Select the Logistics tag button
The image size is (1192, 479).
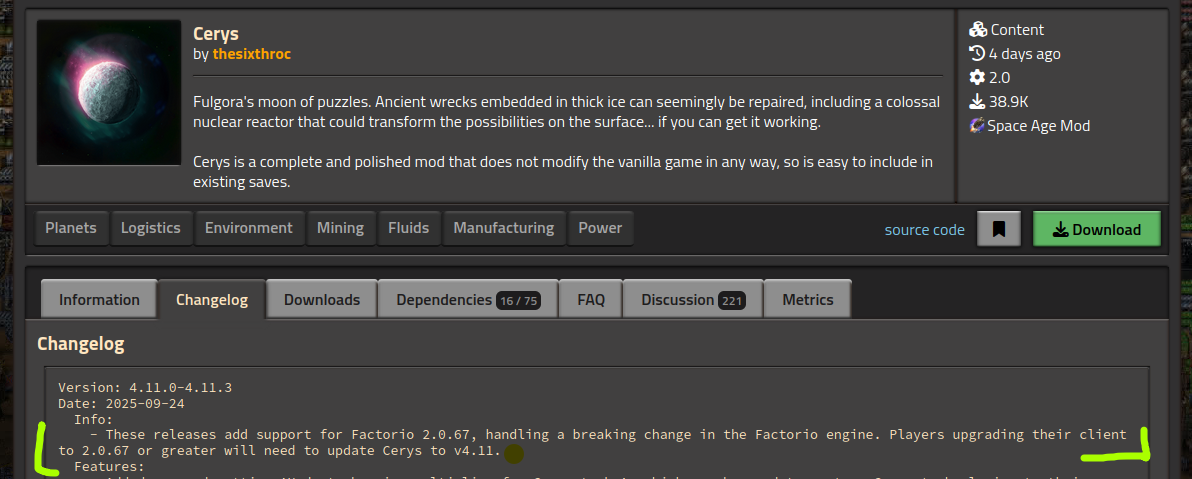coord(151,228)
